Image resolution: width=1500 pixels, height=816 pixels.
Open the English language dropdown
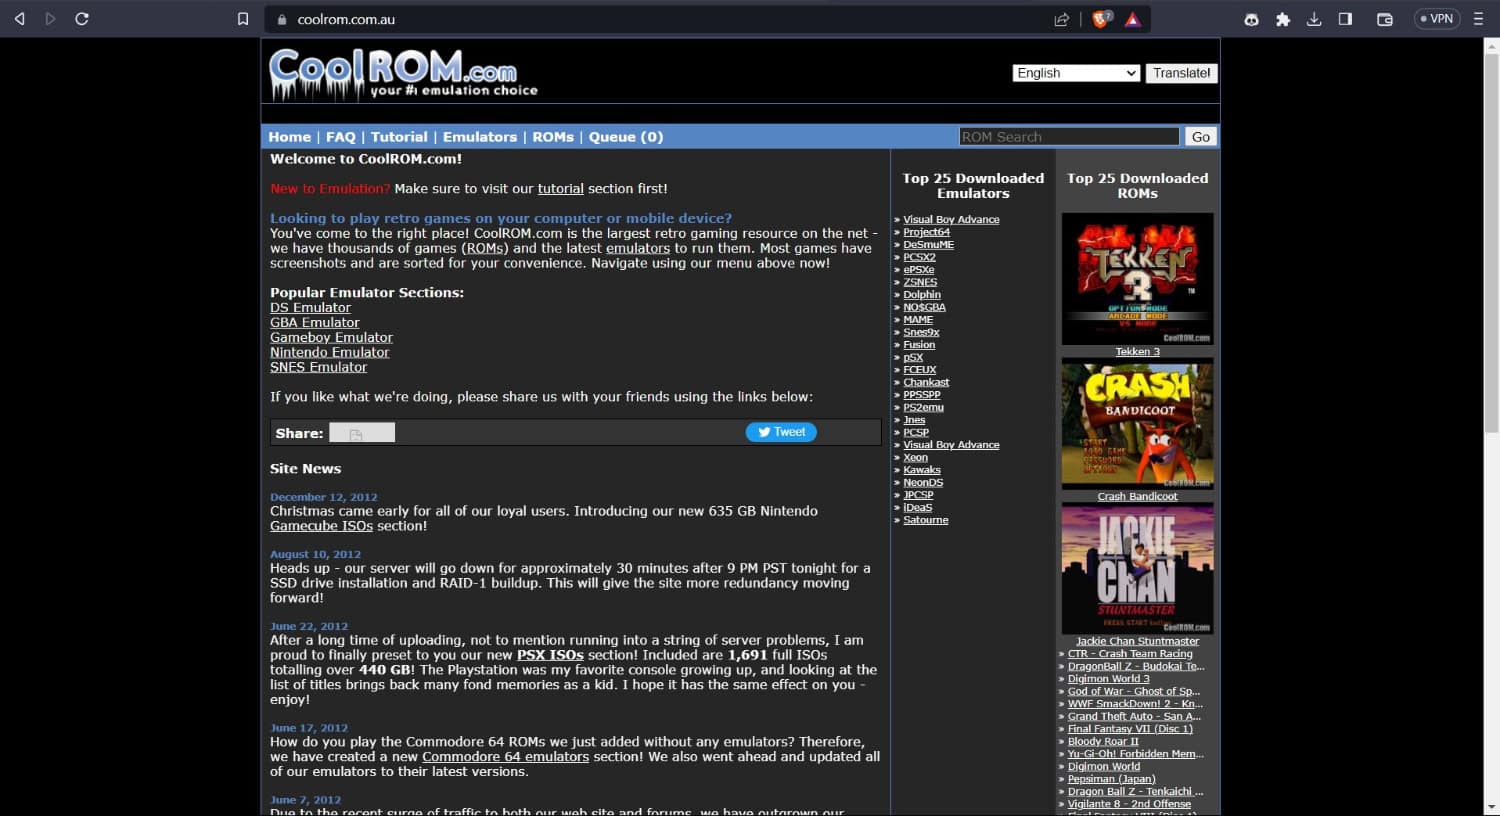pyautogui.click(x=1076, y=73)
